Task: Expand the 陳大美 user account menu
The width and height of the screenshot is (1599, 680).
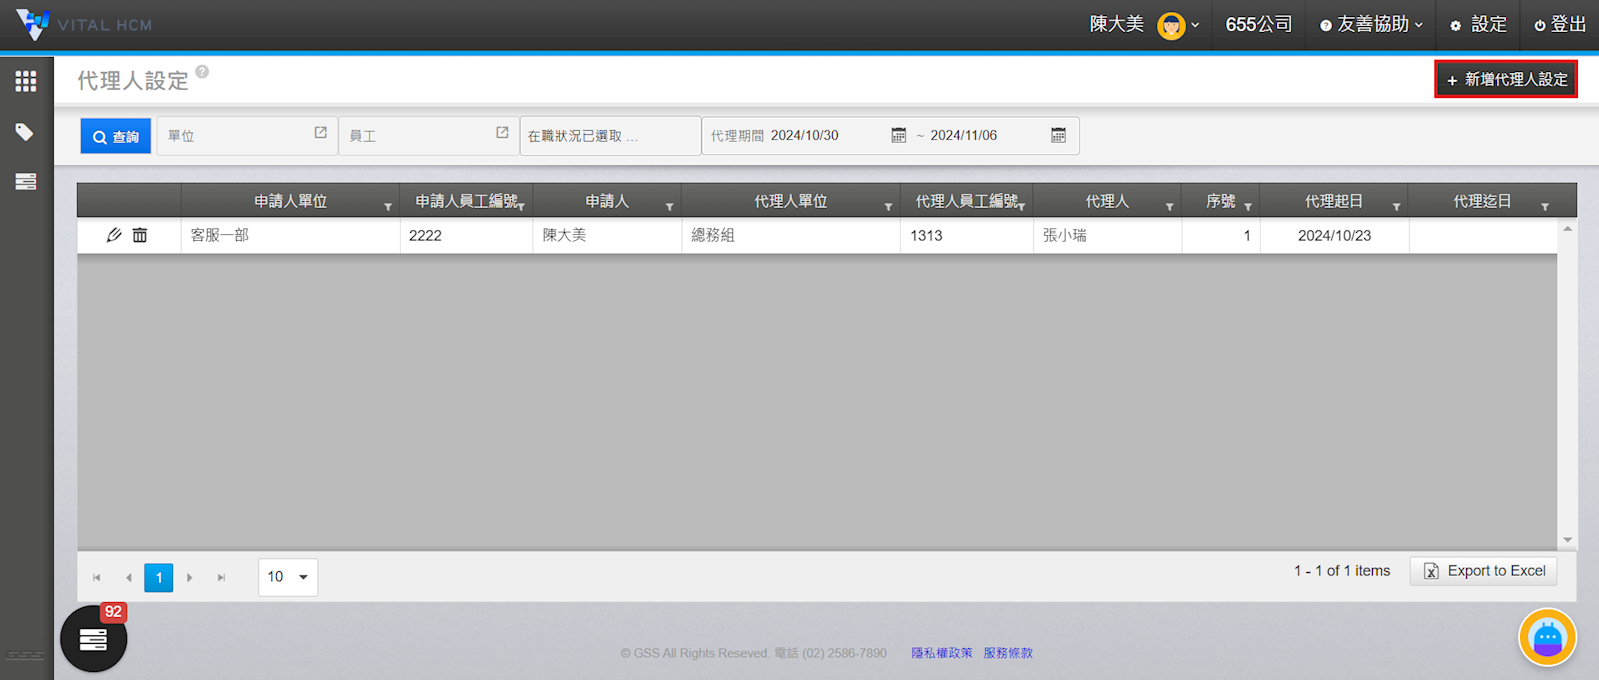Action: click(1144, 24)
